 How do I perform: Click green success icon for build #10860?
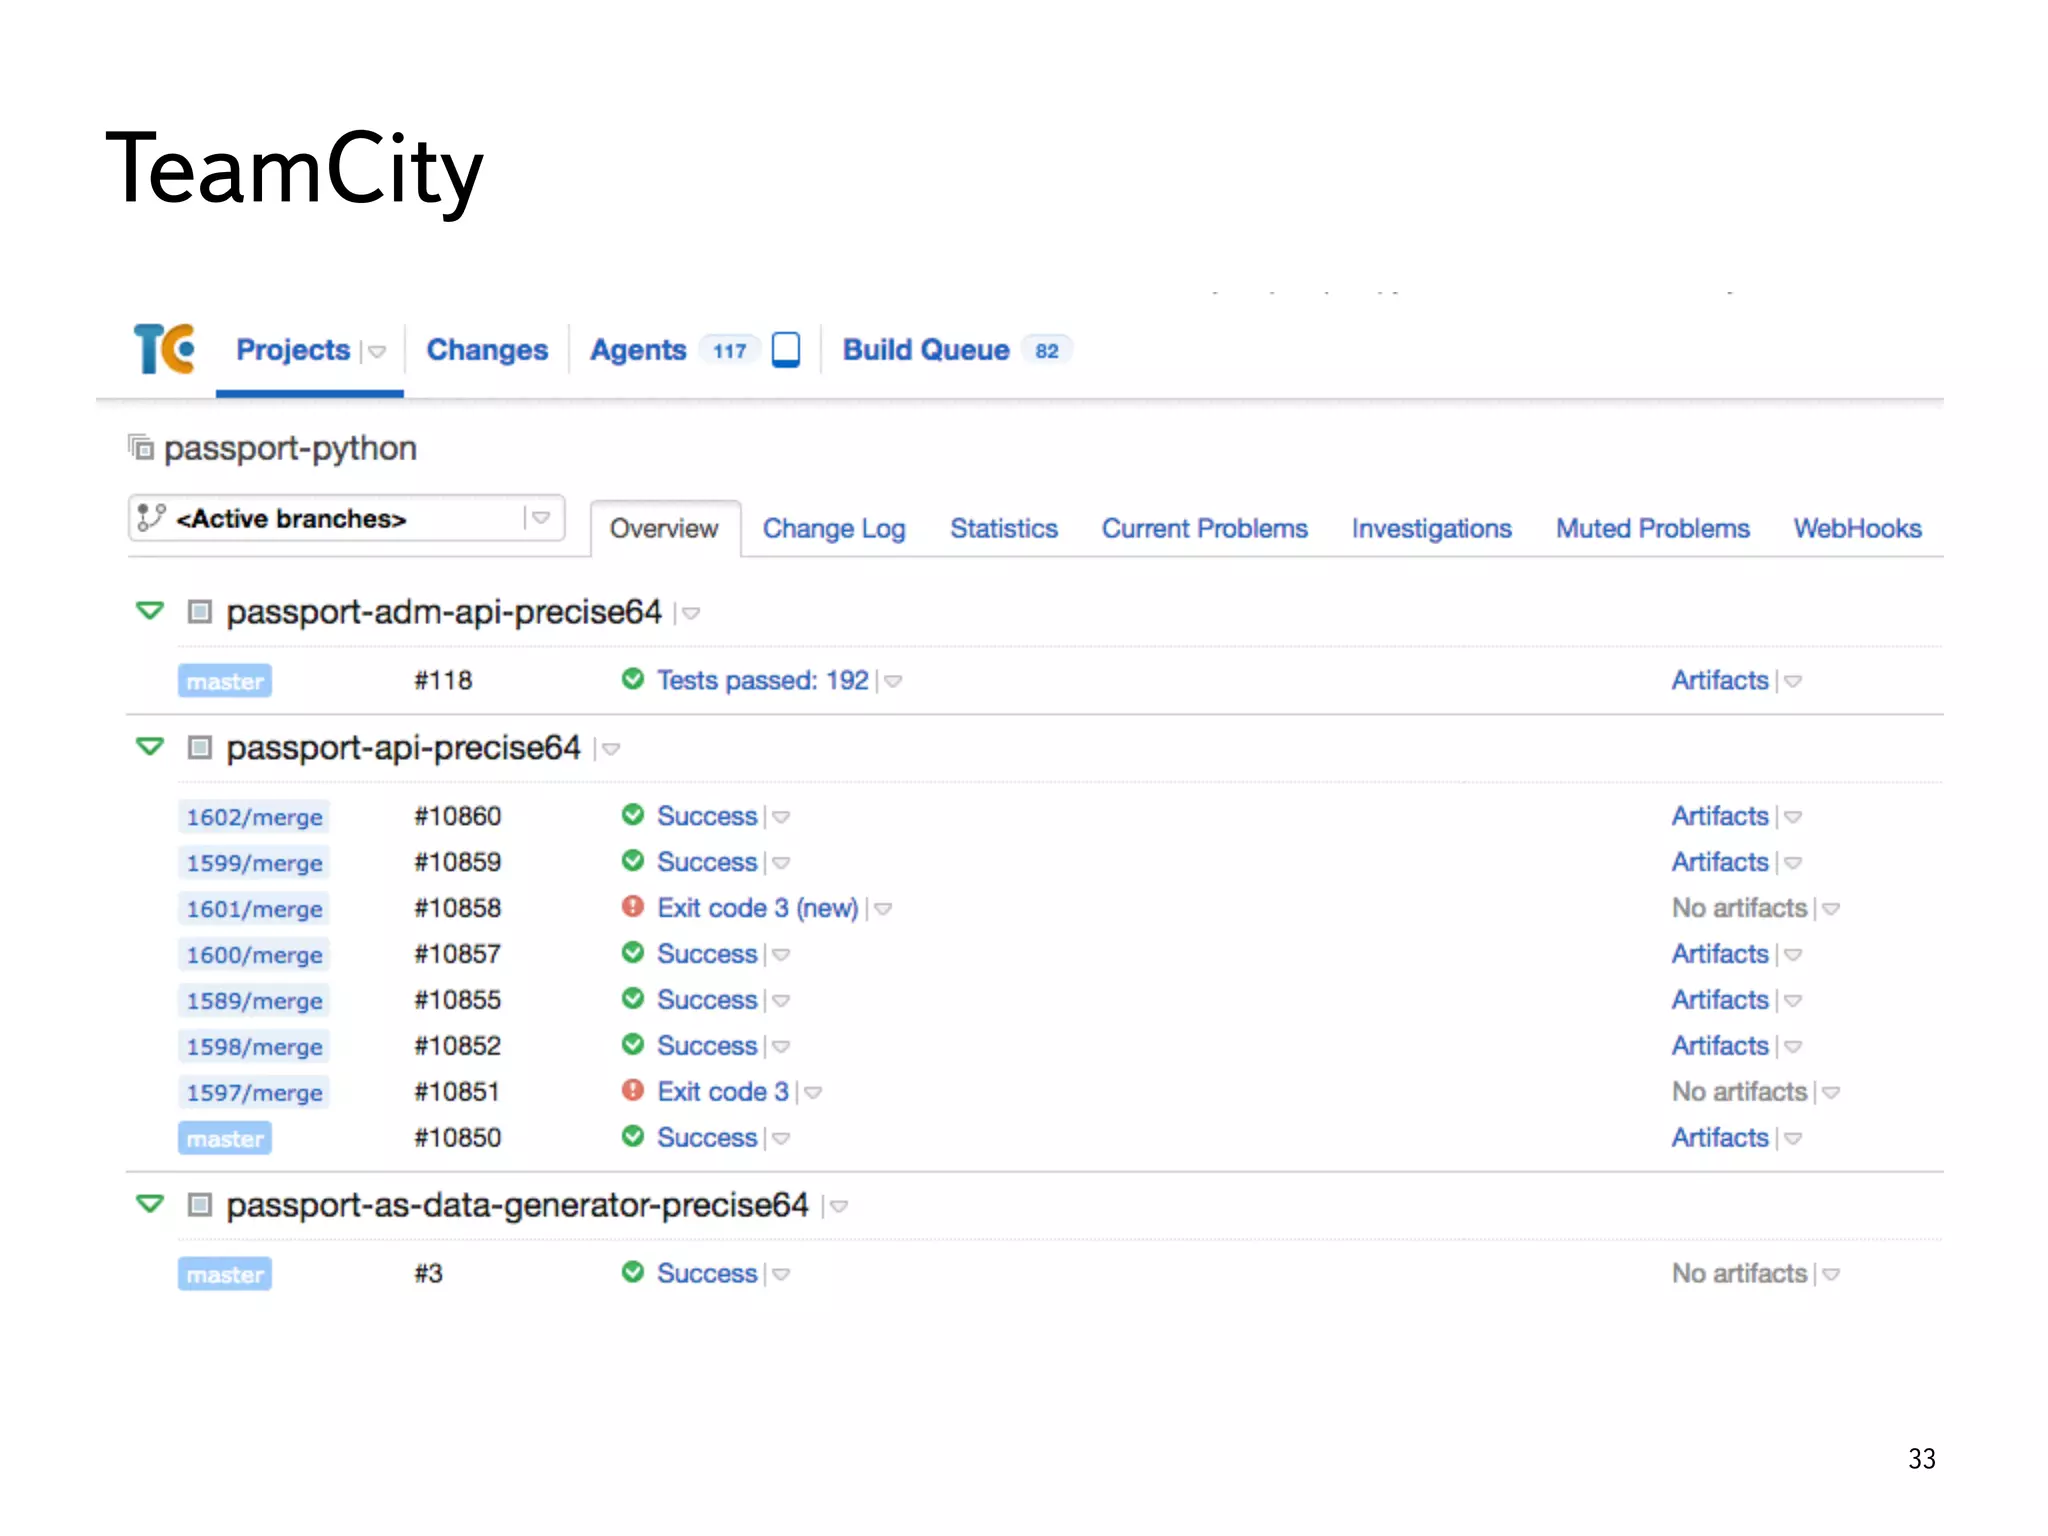click(x=633, y=815)
